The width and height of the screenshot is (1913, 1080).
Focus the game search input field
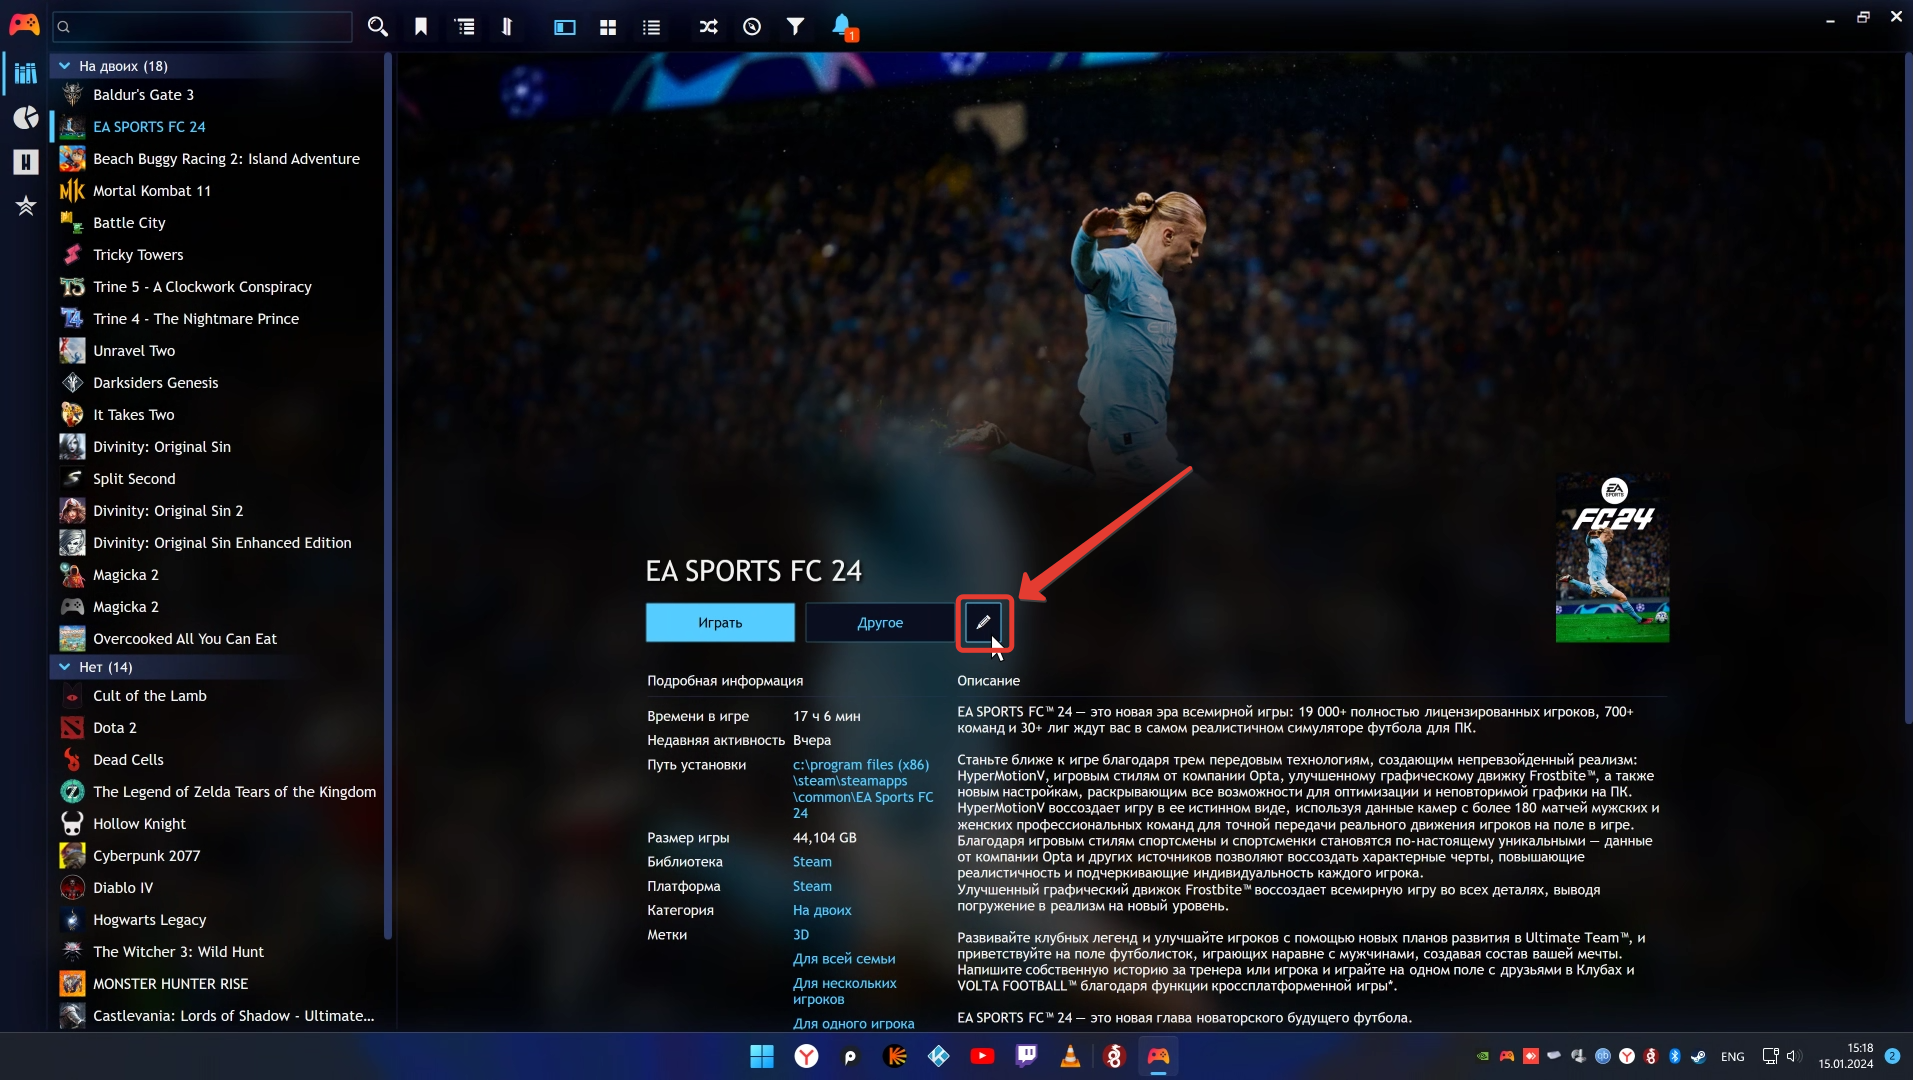point(203,27)
